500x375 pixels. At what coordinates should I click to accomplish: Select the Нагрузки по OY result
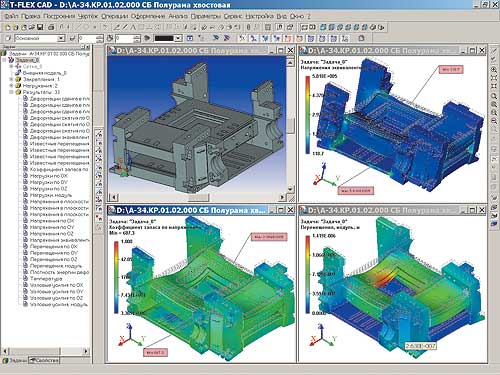(x=48, y=182)
